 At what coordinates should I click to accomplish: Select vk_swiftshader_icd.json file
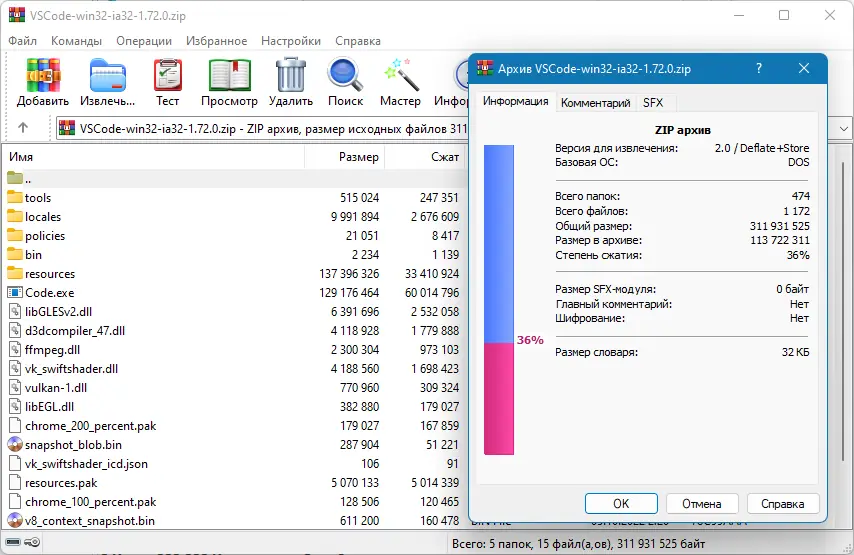coord(86,464)
